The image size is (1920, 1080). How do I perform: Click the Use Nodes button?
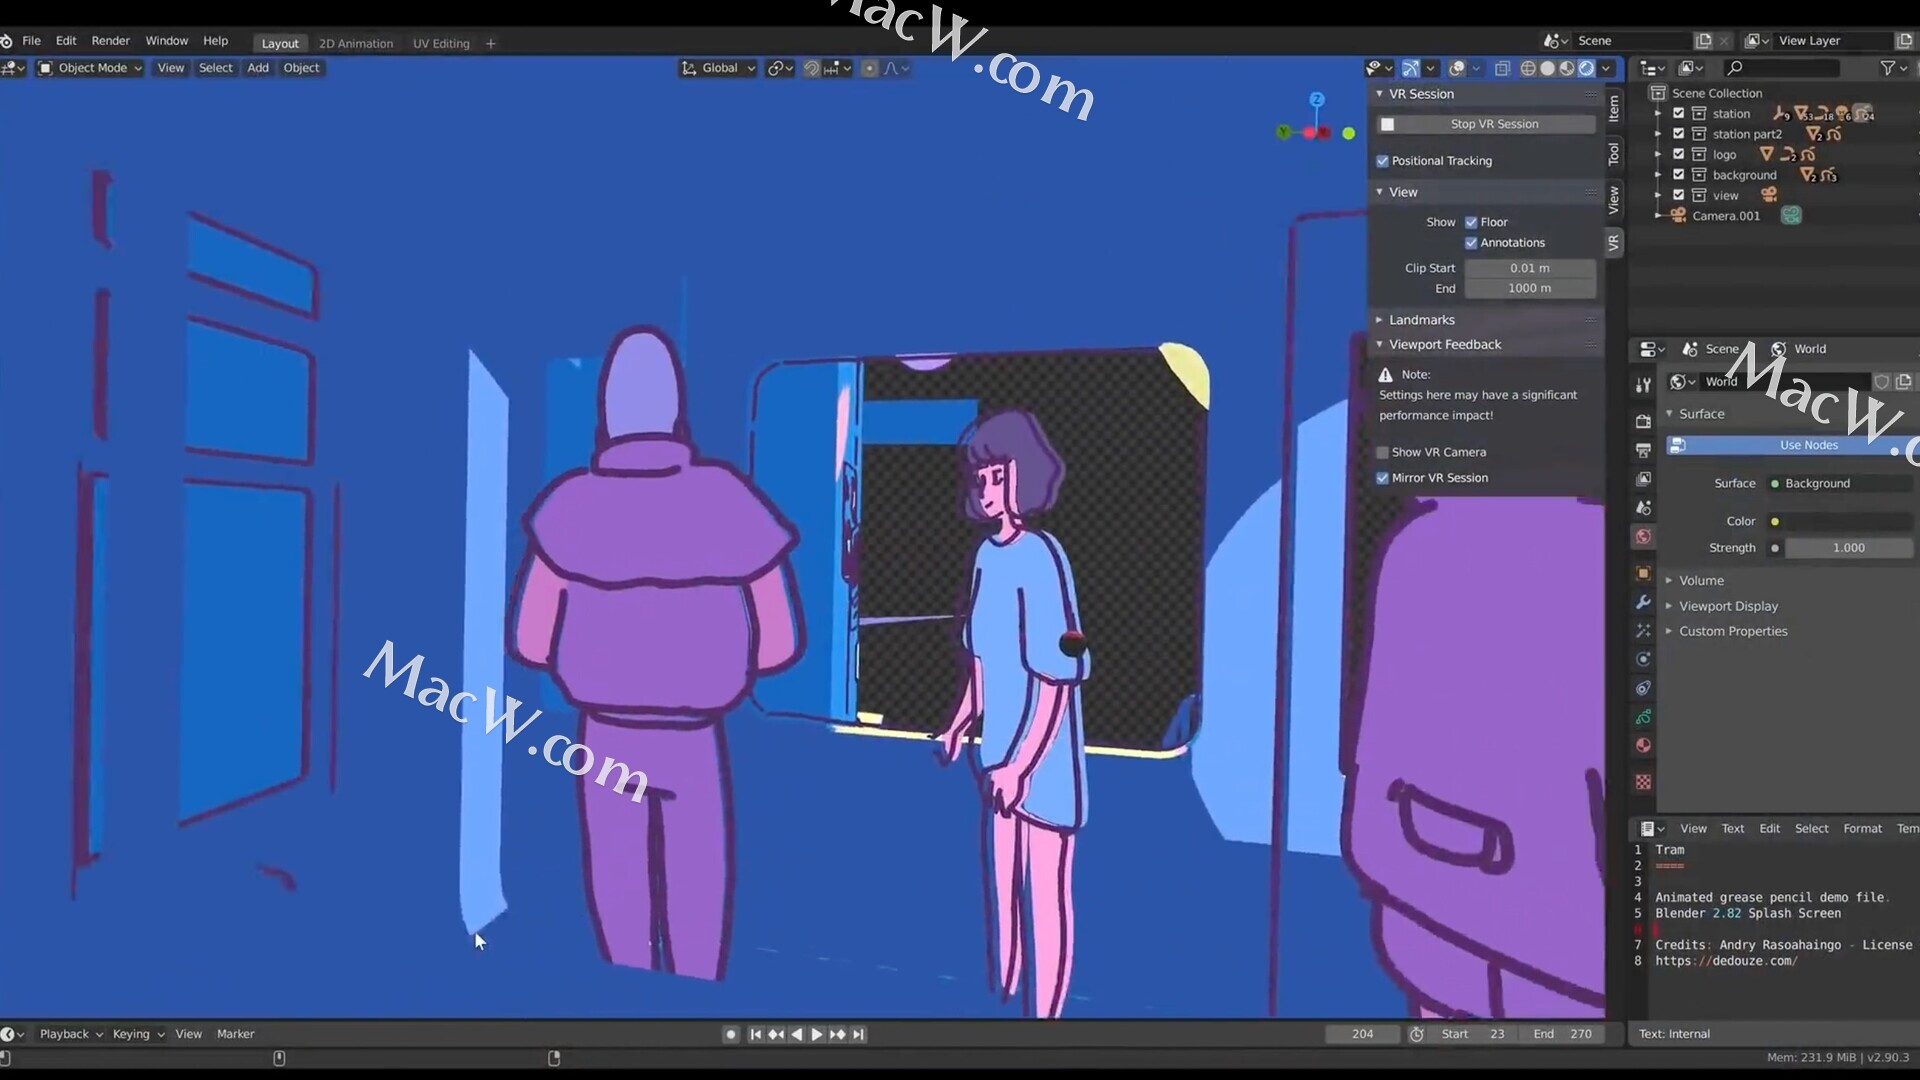(1790, 445)
